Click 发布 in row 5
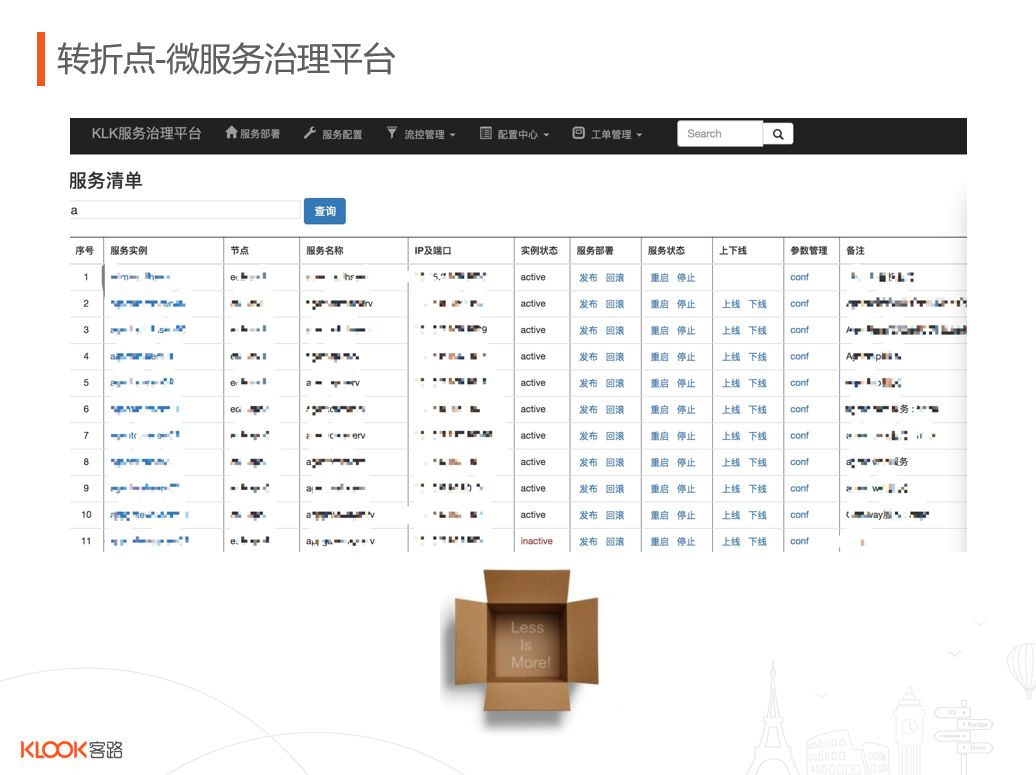Image resolution: width=1036 pixels, height=775 pixels. (x=588, y=383)
